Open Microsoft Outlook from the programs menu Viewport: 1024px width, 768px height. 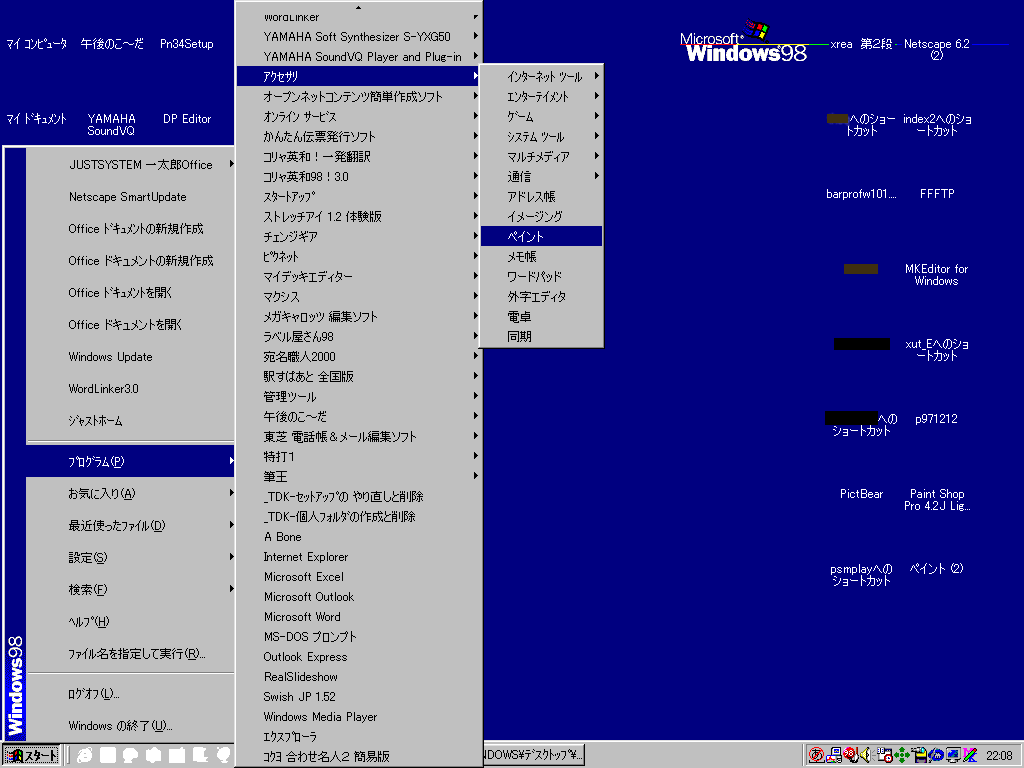point(359,597)
